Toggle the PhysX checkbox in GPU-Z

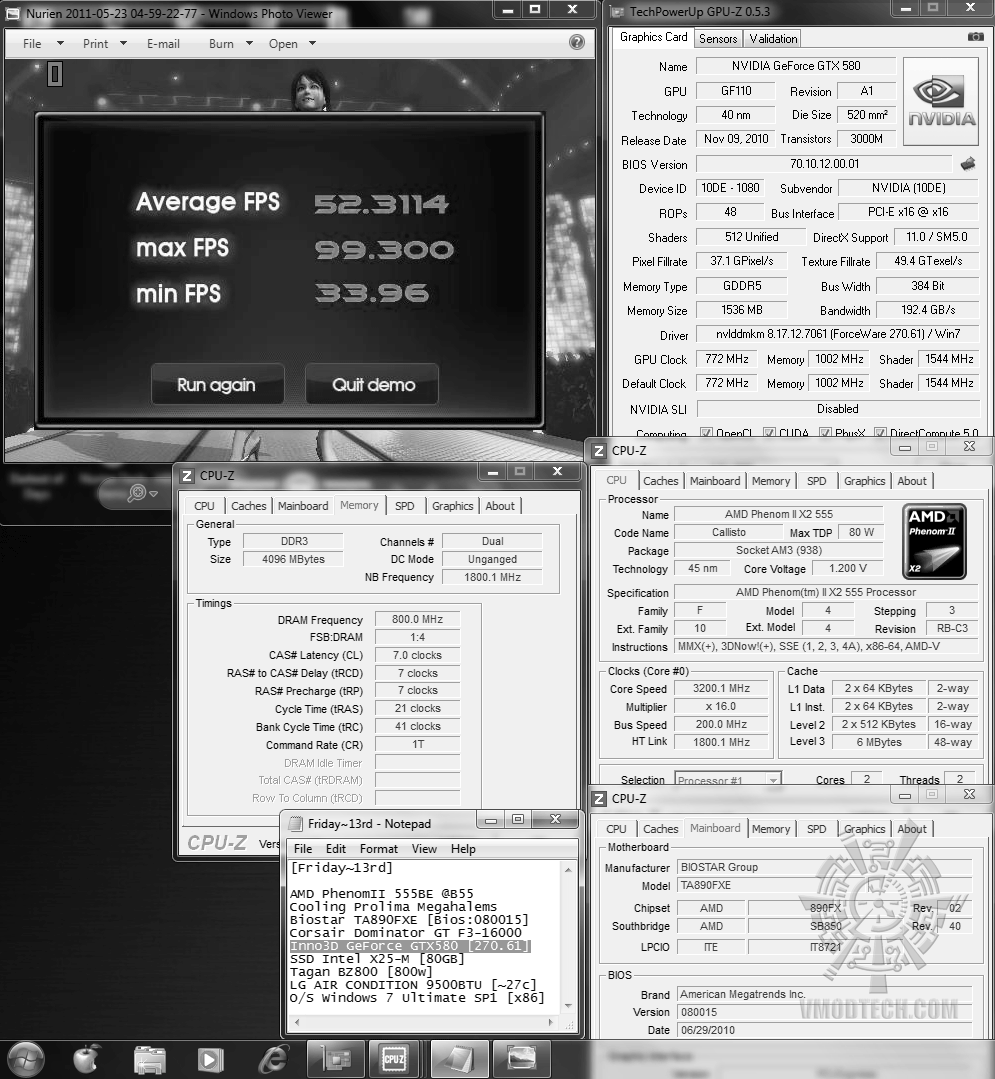click(824, 433)
